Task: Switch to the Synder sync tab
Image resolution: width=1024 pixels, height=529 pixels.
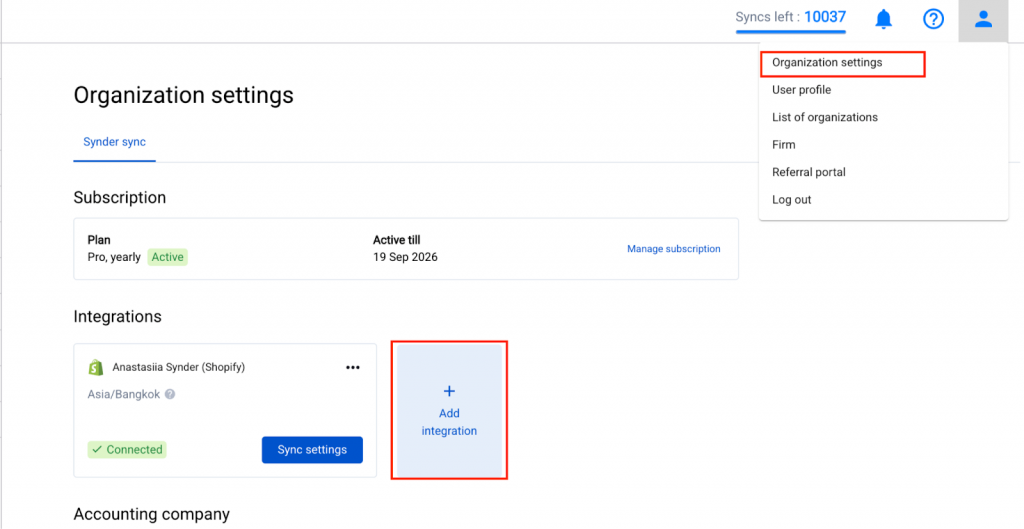Action: click(x=114, y=142)
